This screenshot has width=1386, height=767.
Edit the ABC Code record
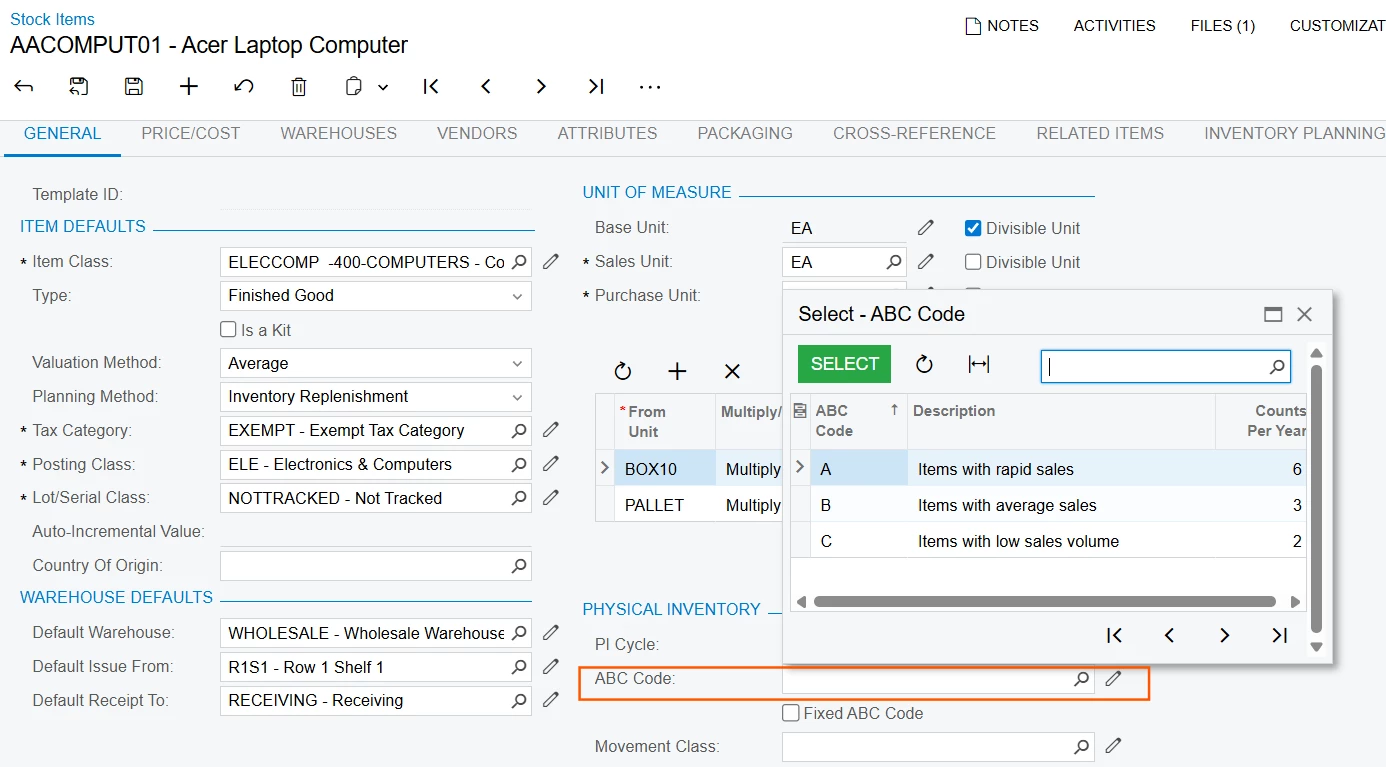[x=1113, y=679]
